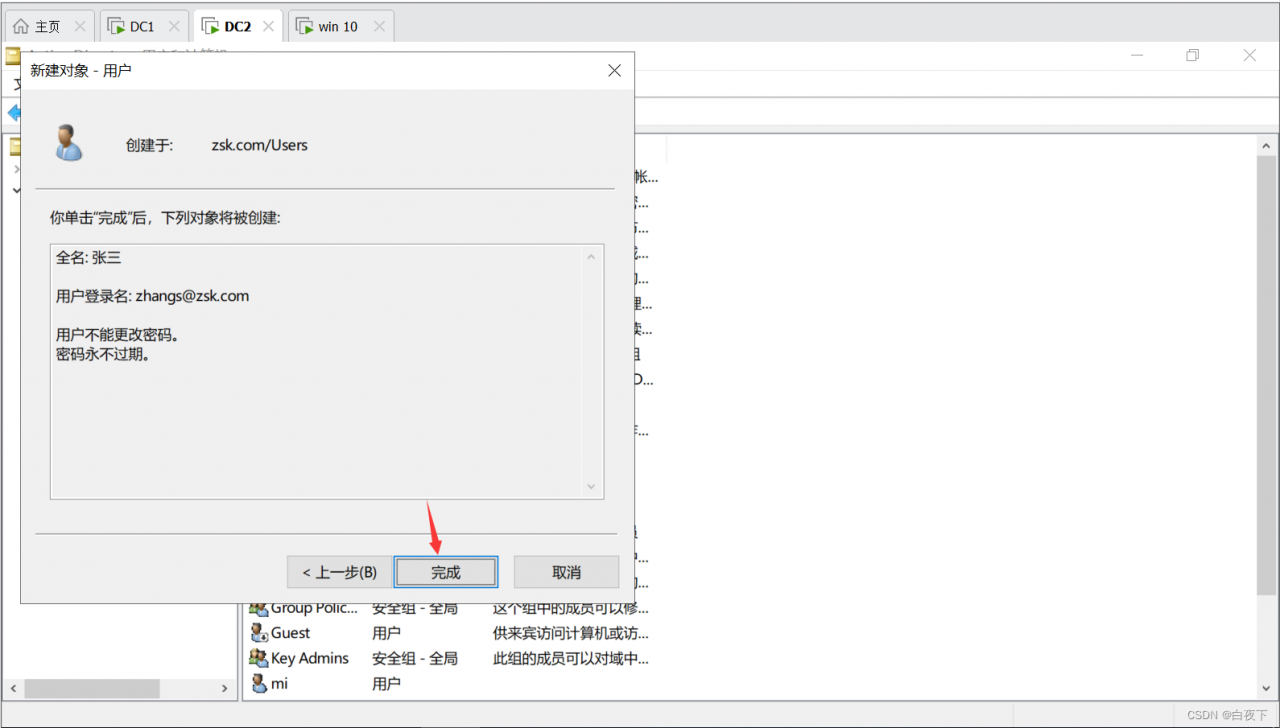Go back with the 上一步(B) button
The image size is (1280, 728).
(339, 572)
